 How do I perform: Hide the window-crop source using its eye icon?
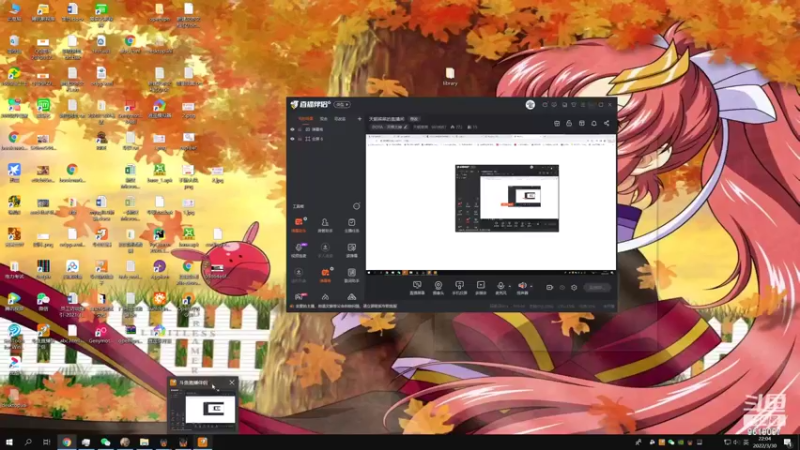292,139
